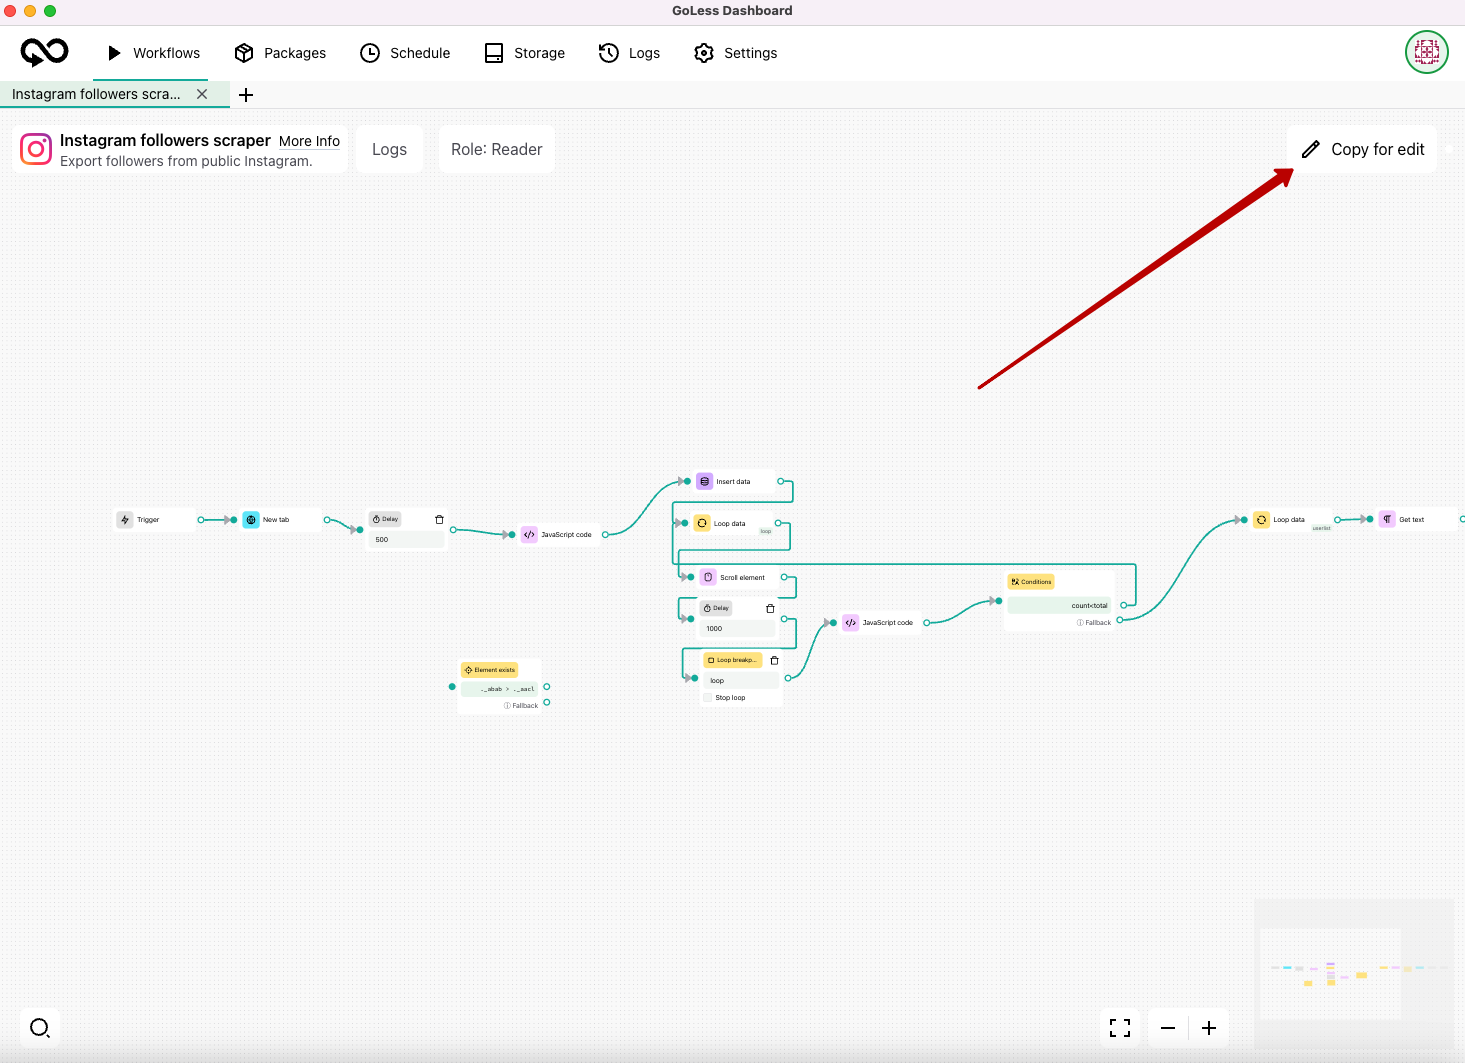
Task: Click the New tab node label
Action: (x=276, y=520)
